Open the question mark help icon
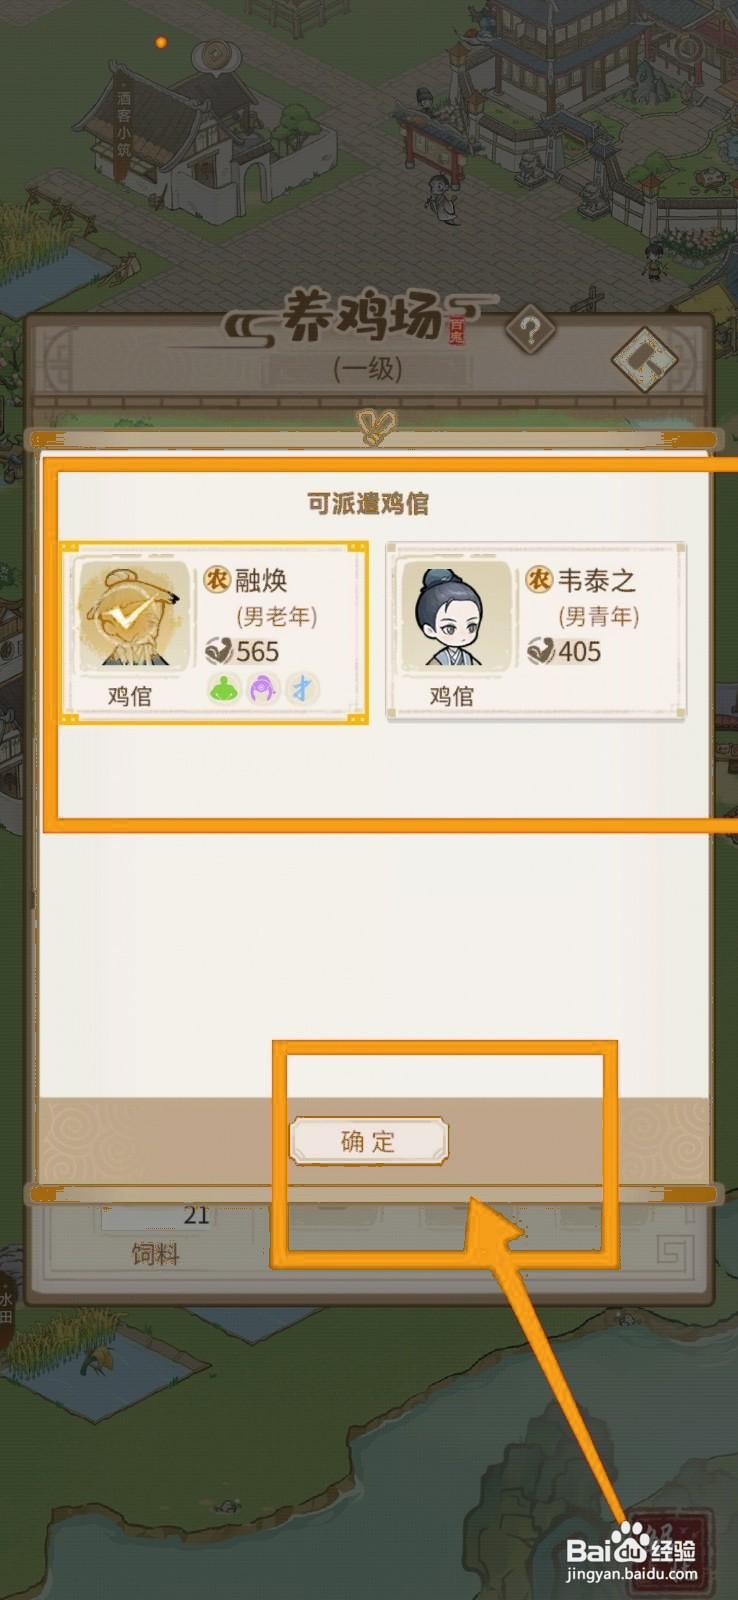Screen dimensions: 738x1600 [530, 329]
